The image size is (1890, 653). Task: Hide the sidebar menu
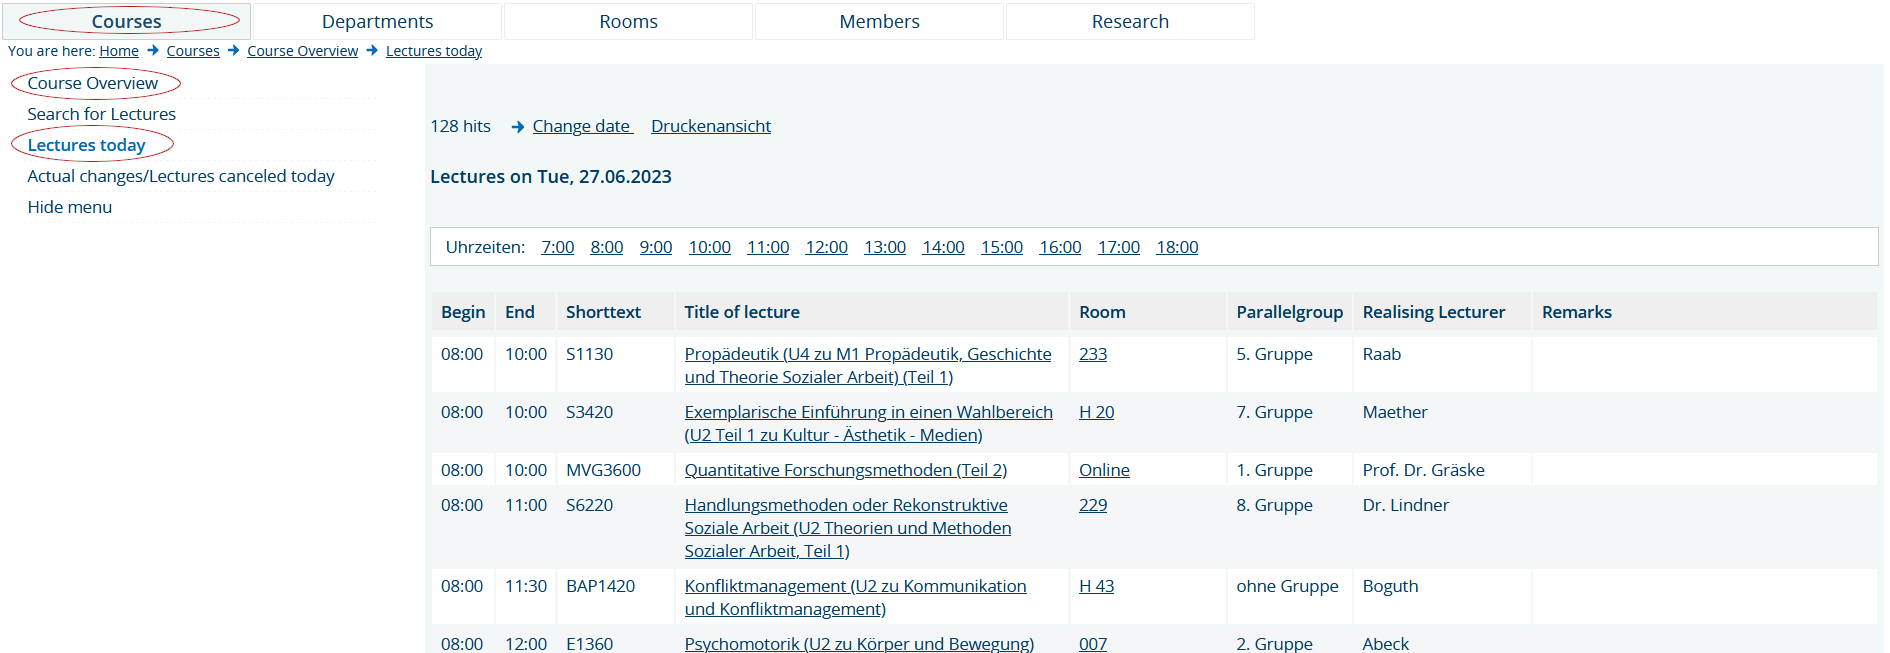[x=70, y=207]
